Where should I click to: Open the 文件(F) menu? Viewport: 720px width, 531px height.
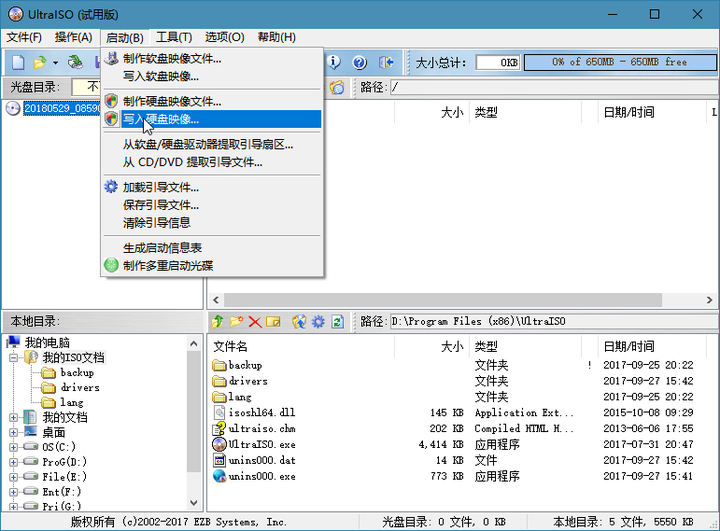coord(24,37)
